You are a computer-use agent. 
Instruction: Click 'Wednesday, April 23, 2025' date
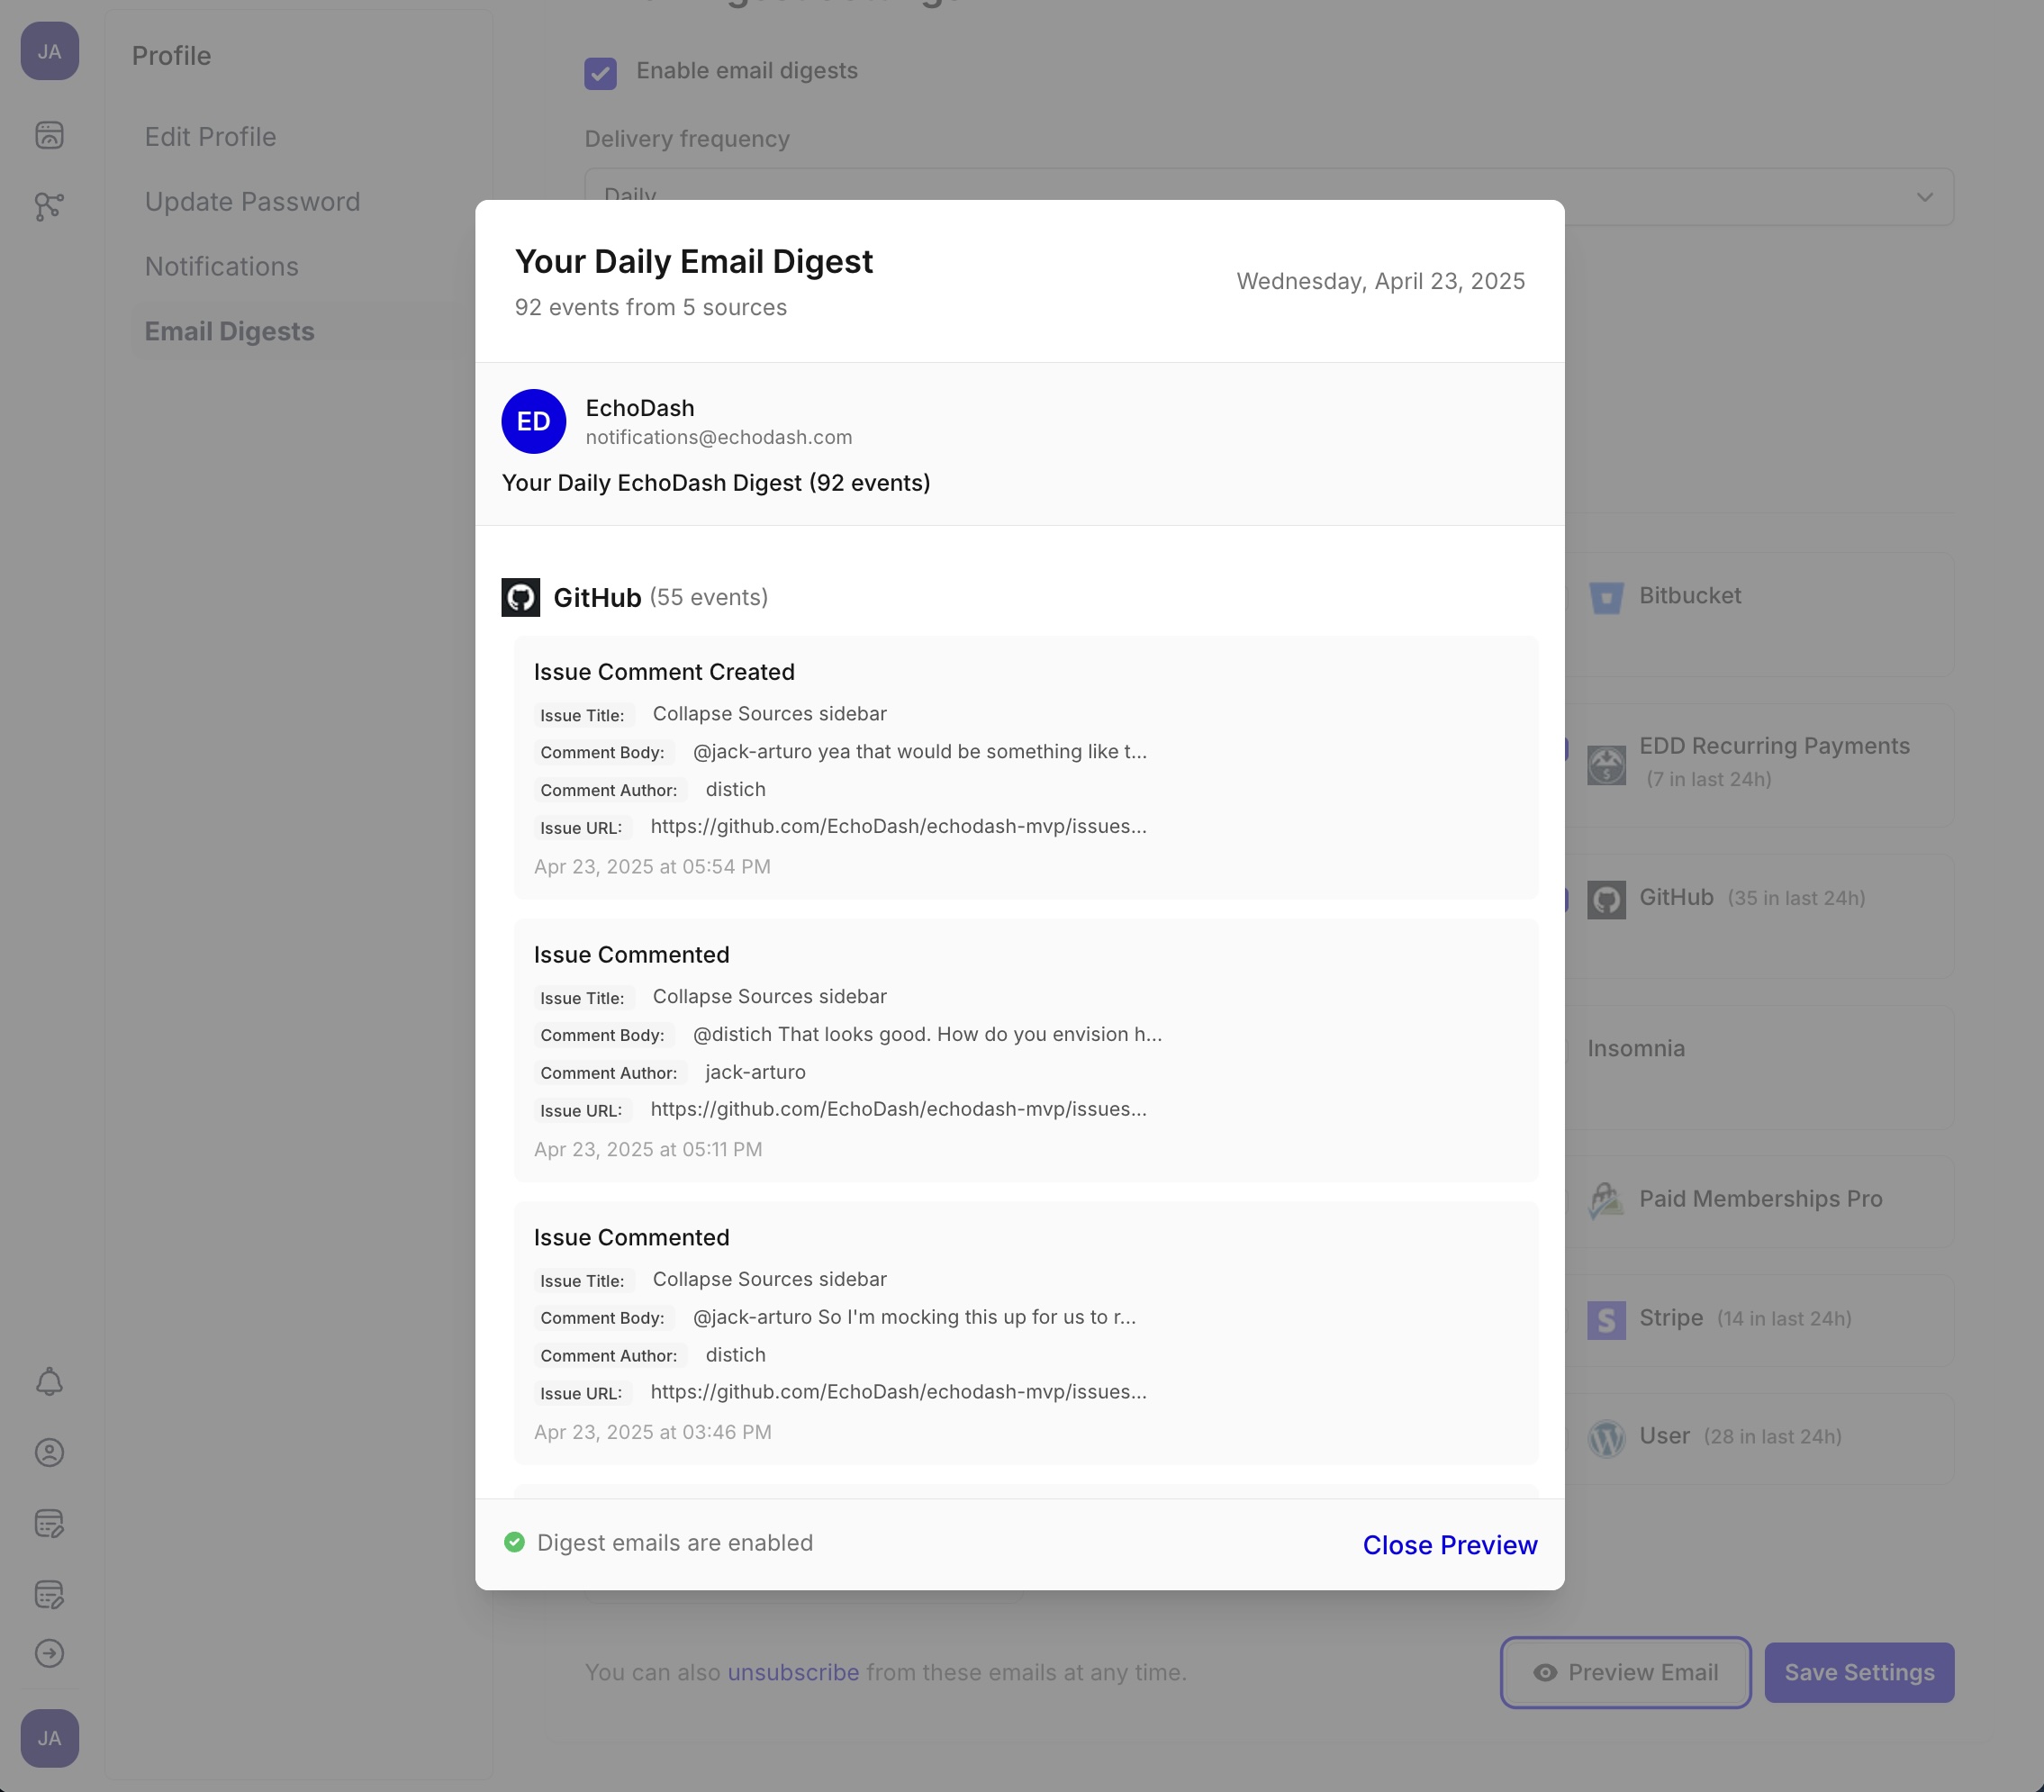1380,281
